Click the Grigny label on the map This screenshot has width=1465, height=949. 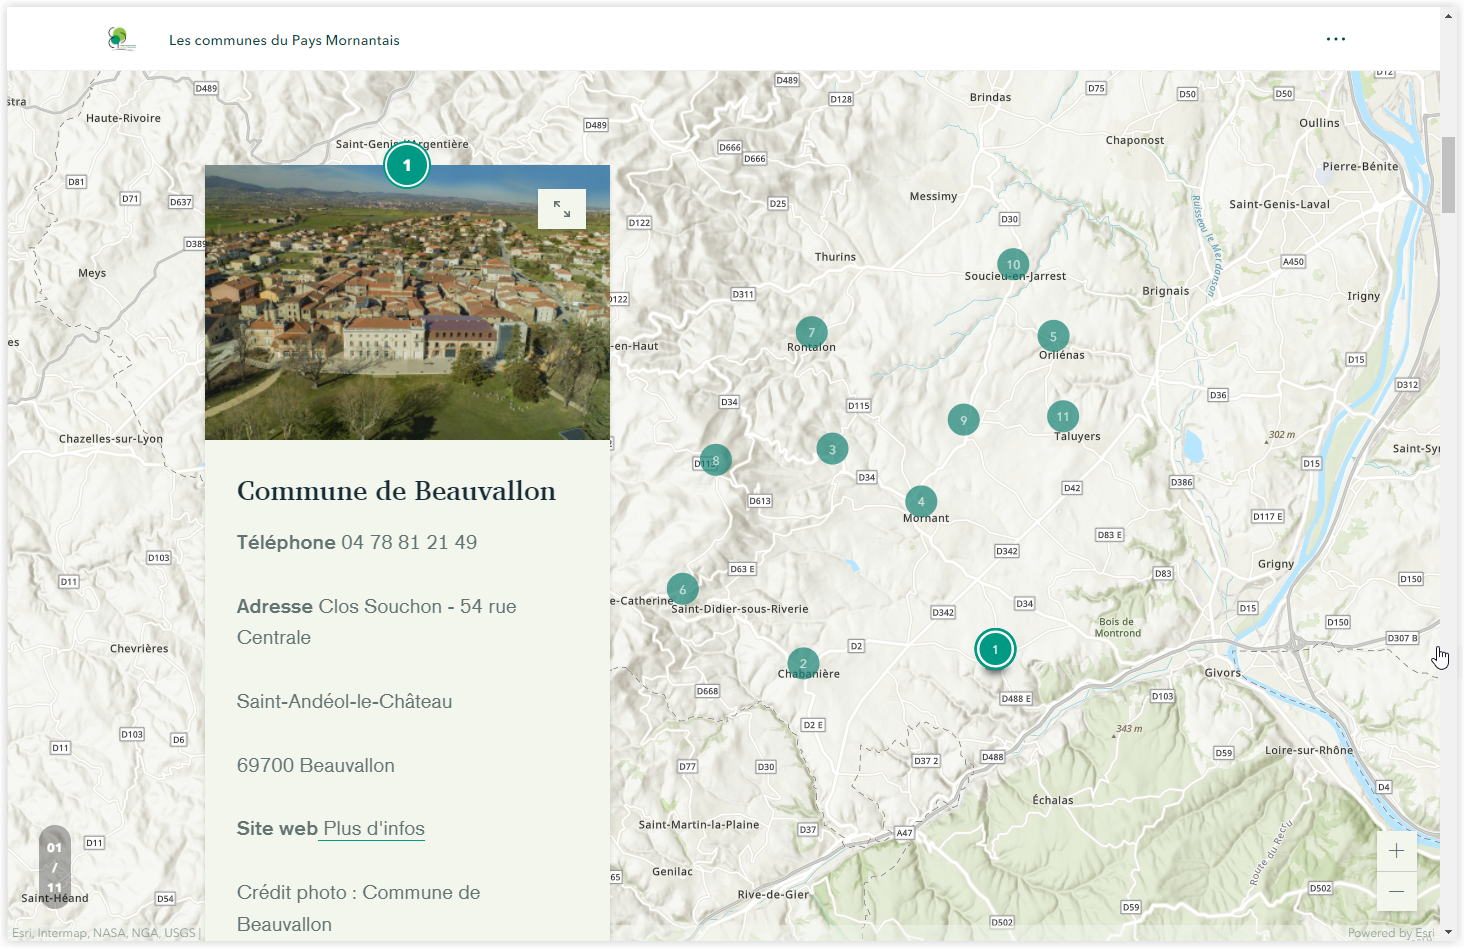tap(1276, 564)
